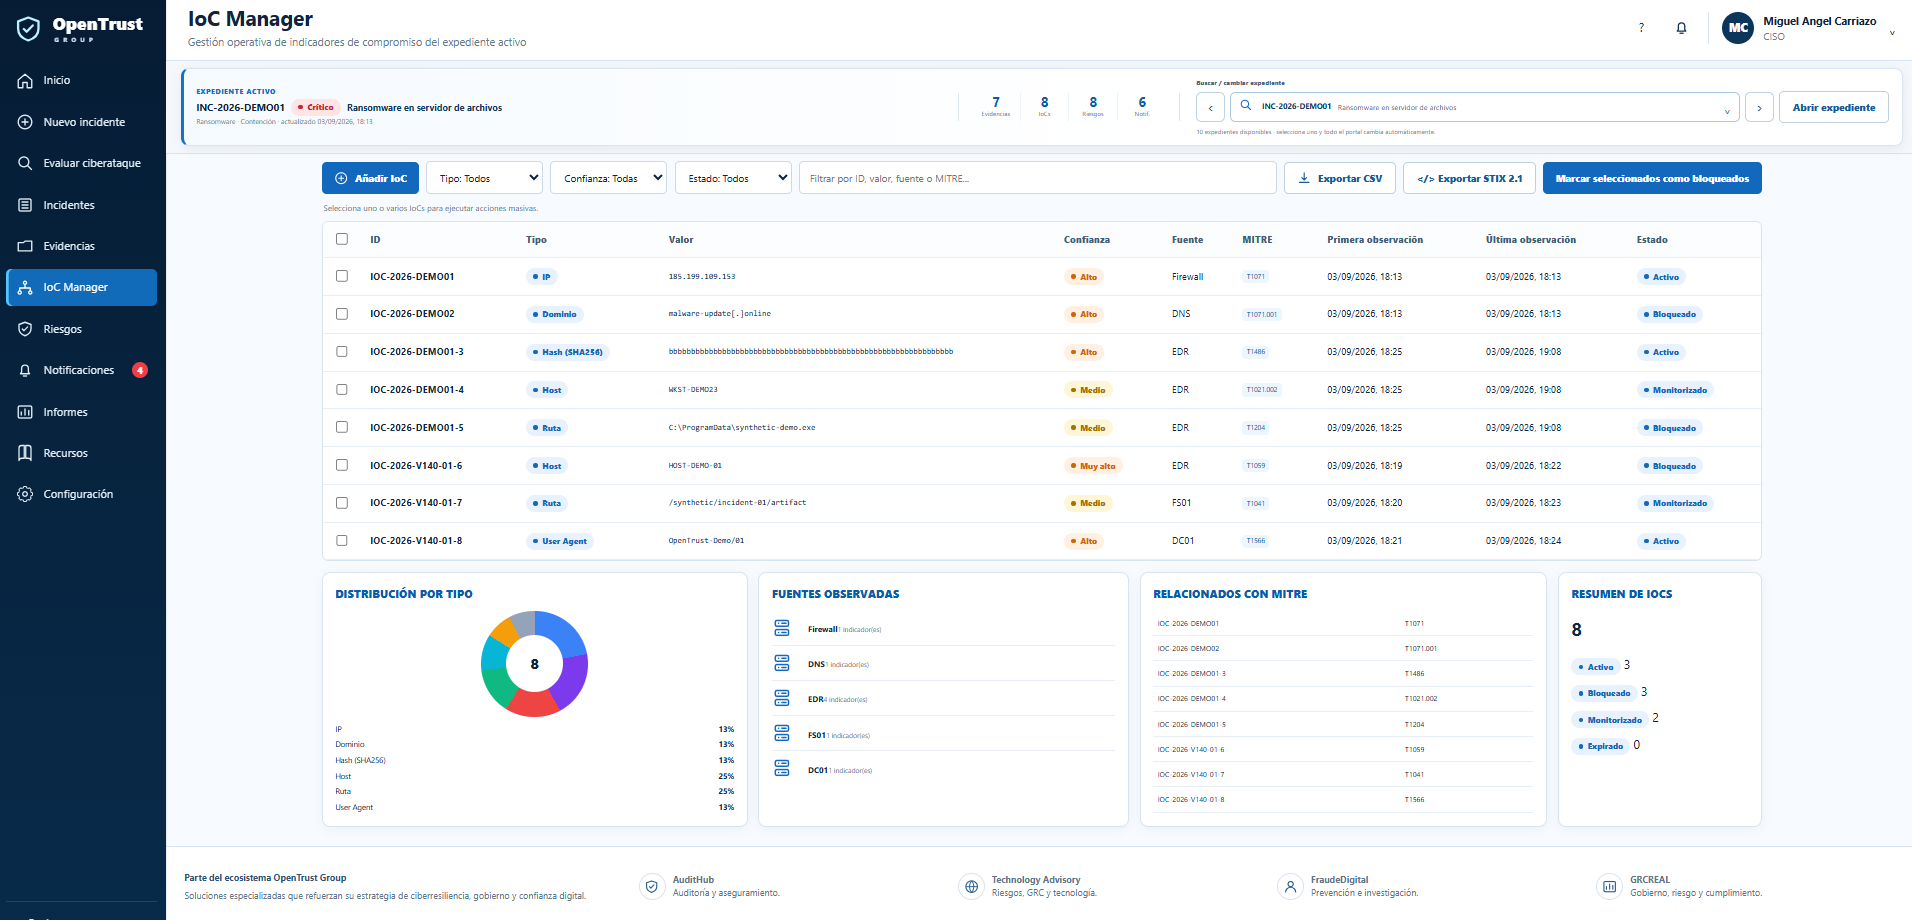The height and width of the screenshot is (920, 1912).
Task: Click the red notifications badge showing 4
Action: [x=140, y=370]
